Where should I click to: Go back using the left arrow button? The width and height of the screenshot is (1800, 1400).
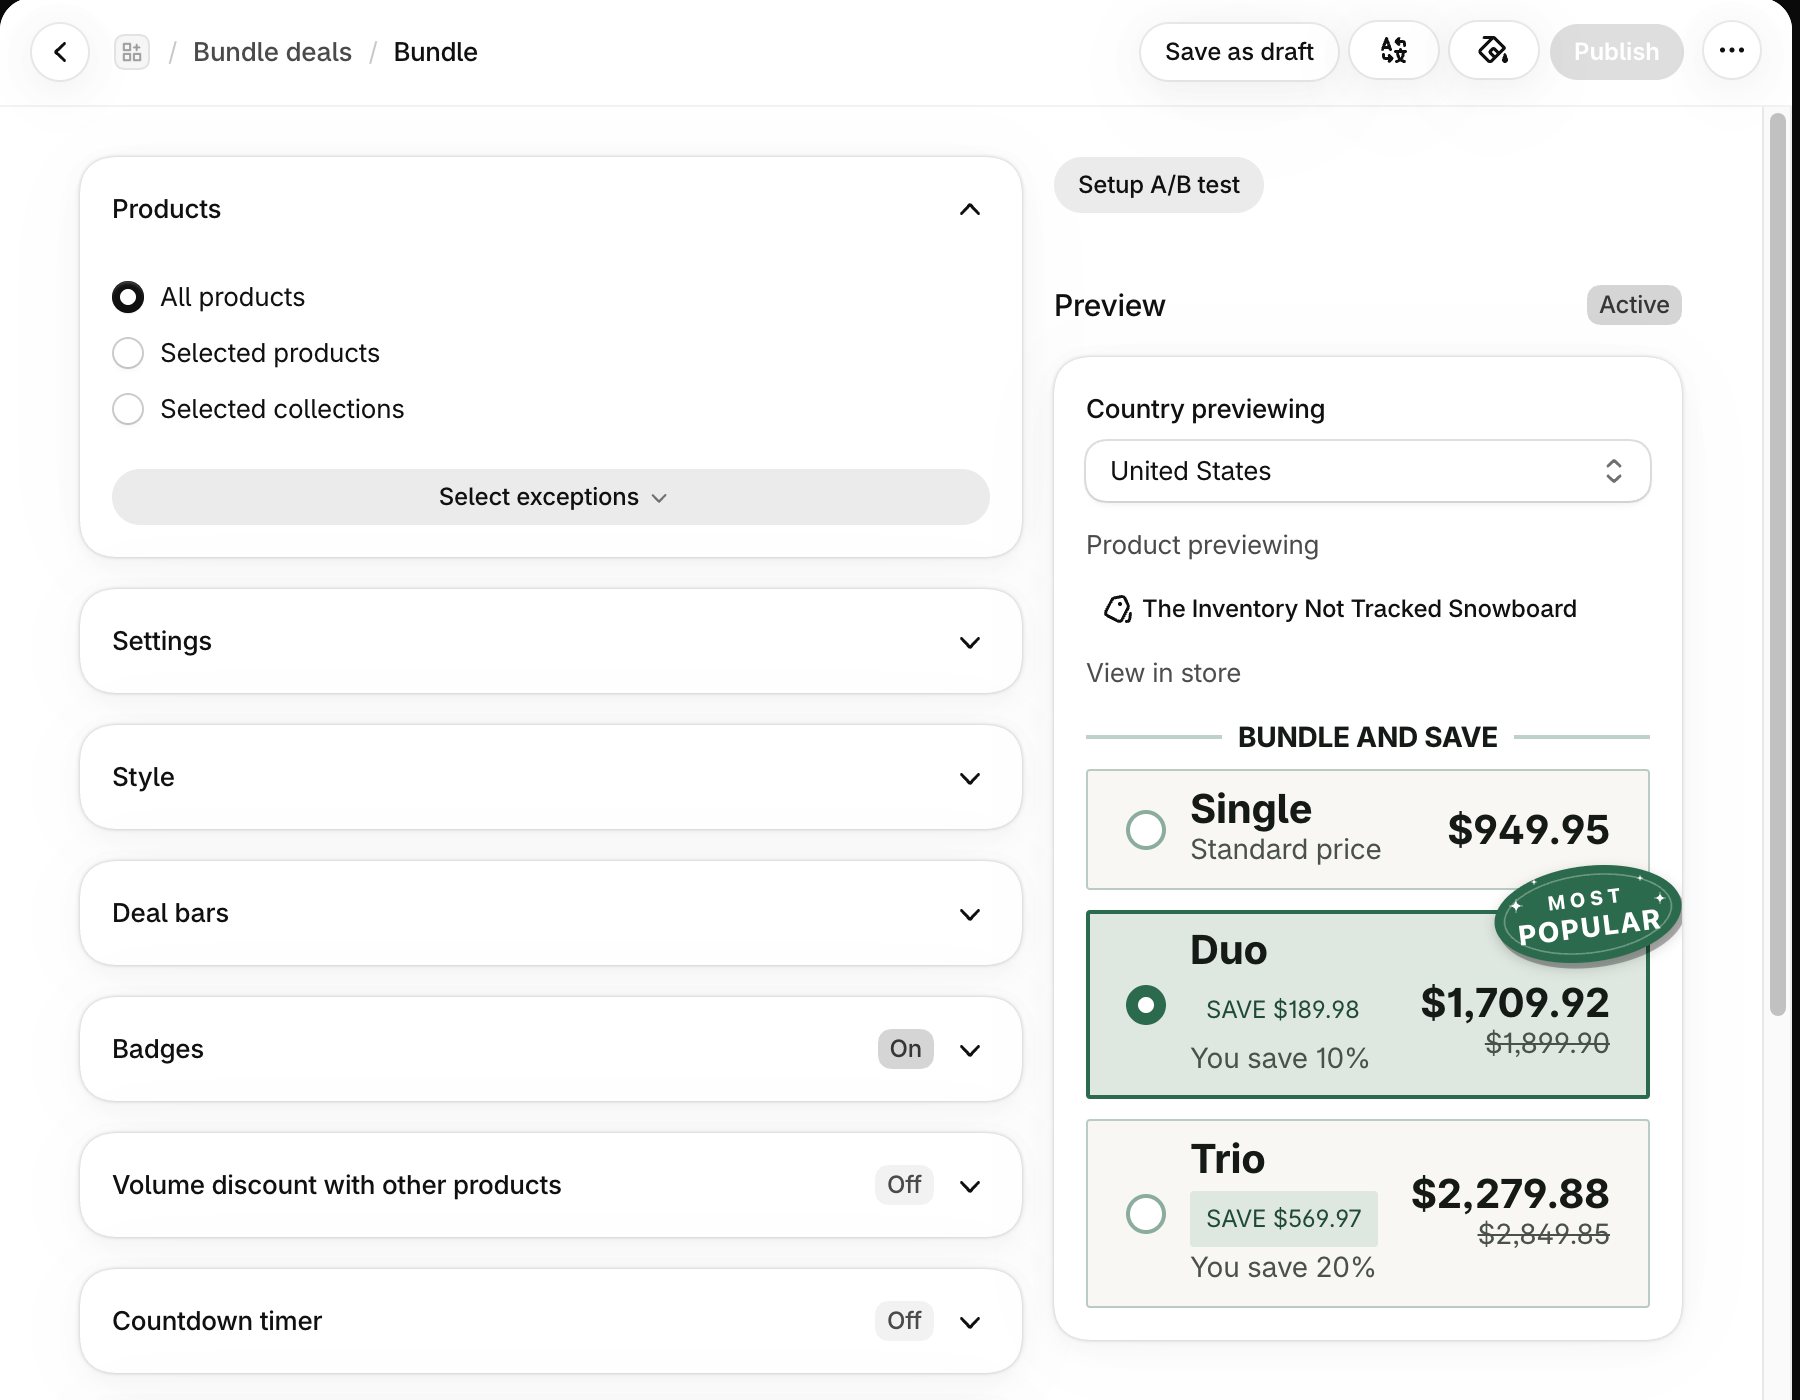[x=60, y=52]
